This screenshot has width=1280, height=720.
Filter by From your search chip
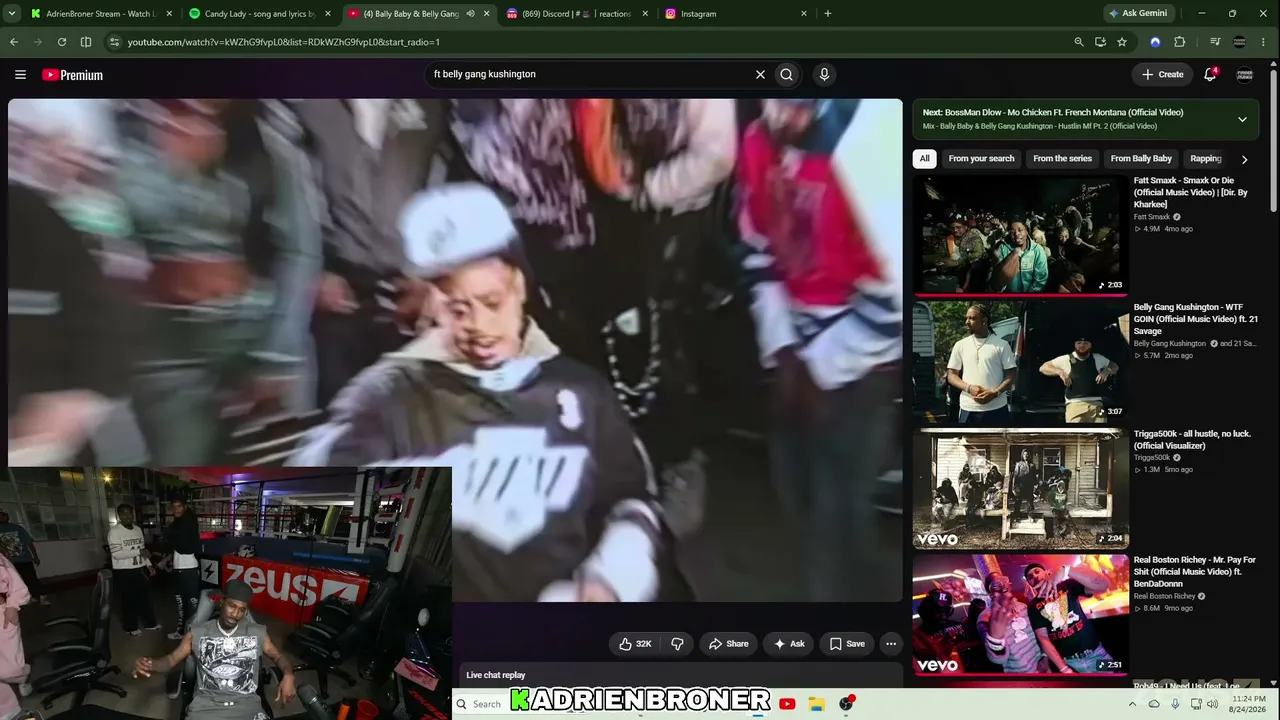(981, 159)
